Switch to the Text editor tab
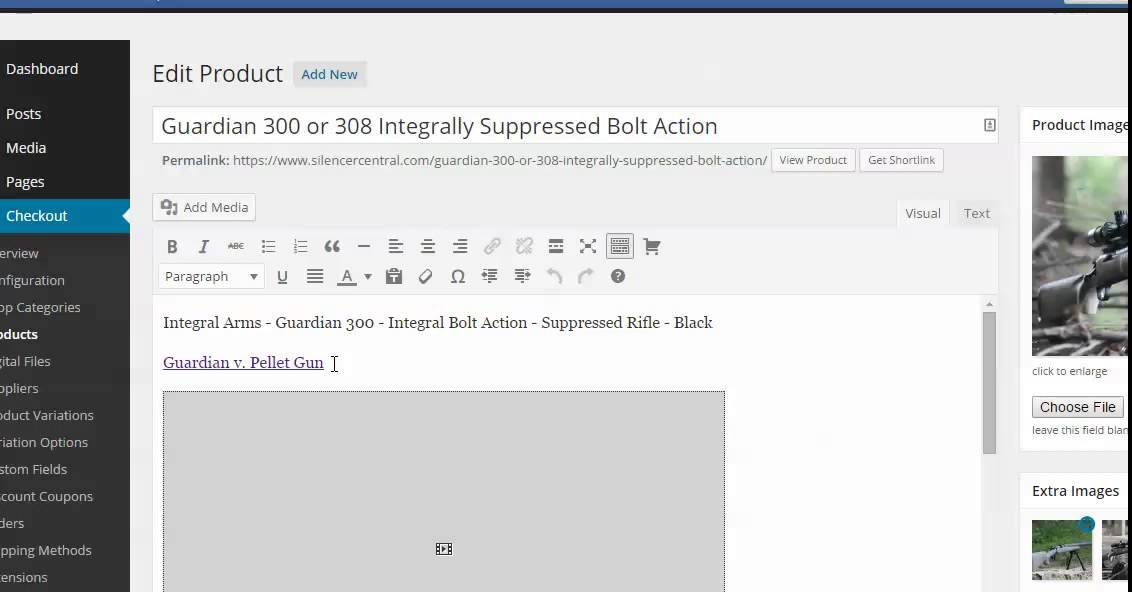The width and height of the screenshot is (1132, 592). [x=976, y=214]
